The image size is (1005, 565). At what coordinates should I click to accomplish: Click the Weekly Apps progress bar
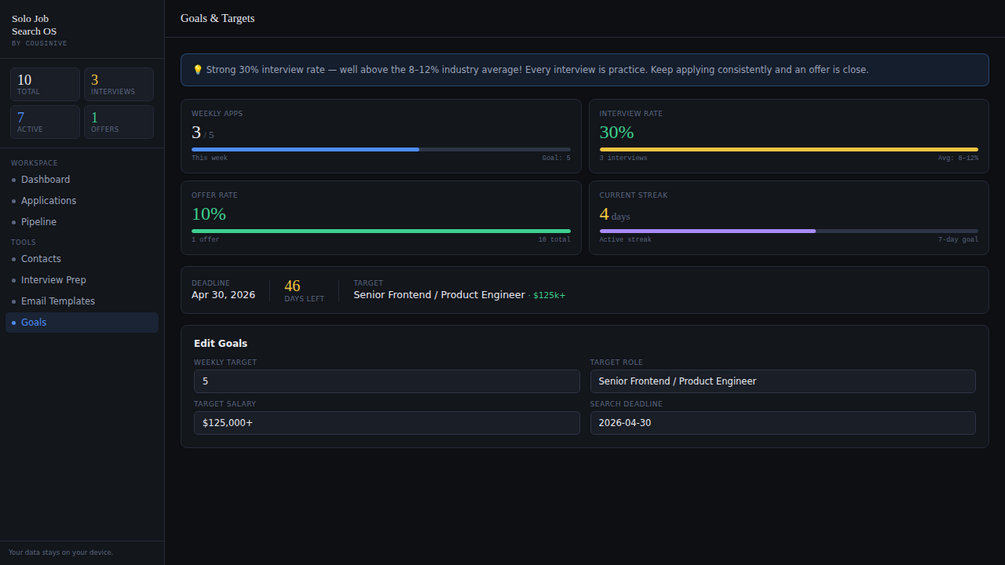[x=381, y=149]
